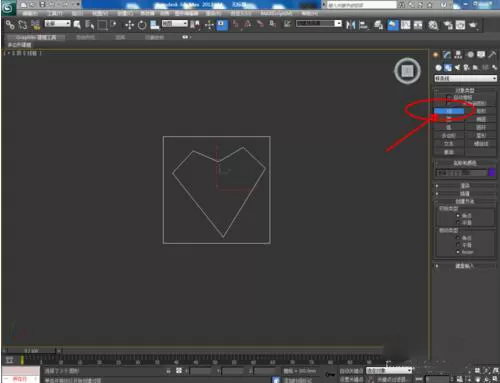The width and height of the screenshot is (500, 383).
Task: Open the 选定对象 key target dropdown
Action: [389, 371]
